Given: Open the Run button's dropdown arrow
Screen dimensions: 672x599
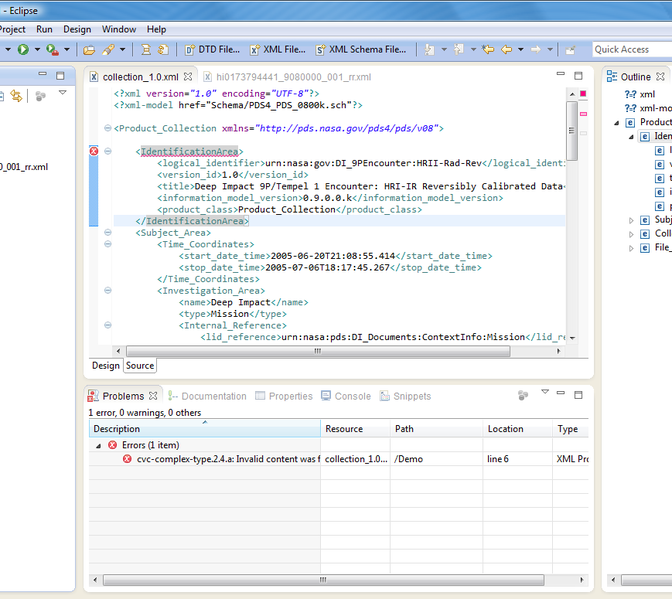Looking at the screenshot, I should (x=37, y=50).
